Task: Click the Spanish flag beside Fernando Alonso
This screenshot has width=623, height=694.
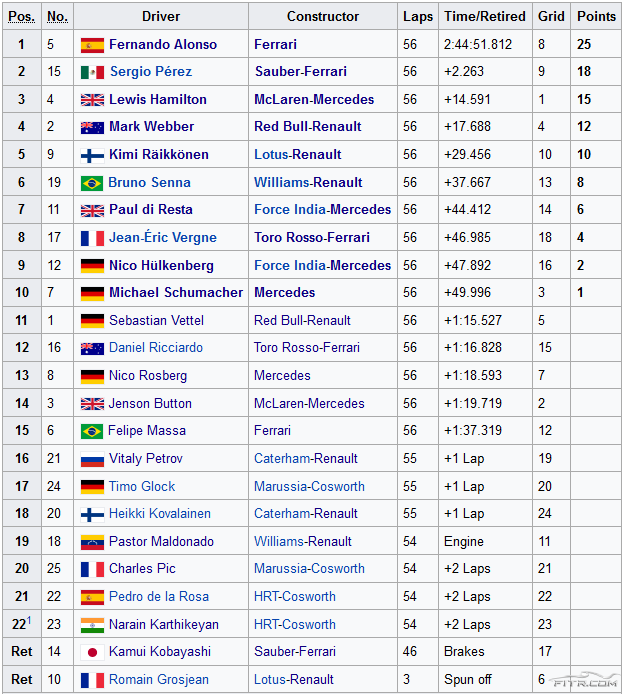Action: tap(92, 45)
